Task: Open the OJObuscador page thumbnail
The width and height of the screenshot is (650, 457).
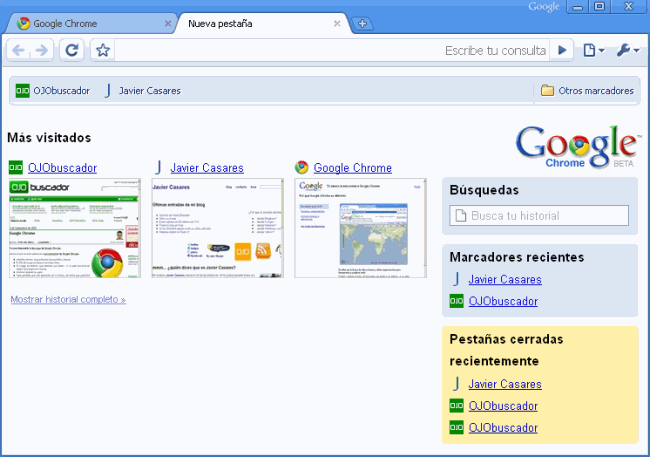Action: click(75, 228)
